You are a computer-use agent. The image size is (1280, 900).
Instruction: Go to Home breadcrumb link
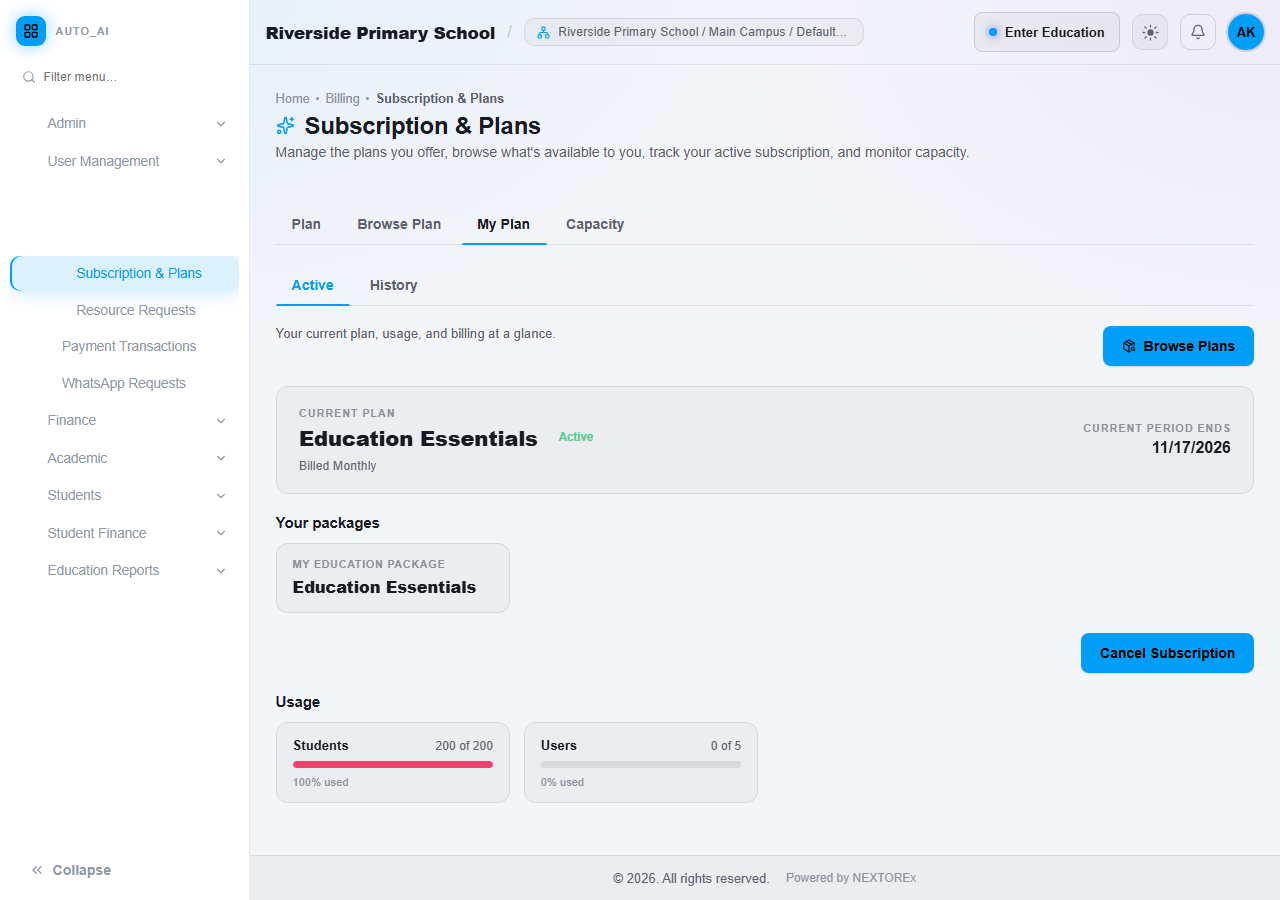point(293,98)
